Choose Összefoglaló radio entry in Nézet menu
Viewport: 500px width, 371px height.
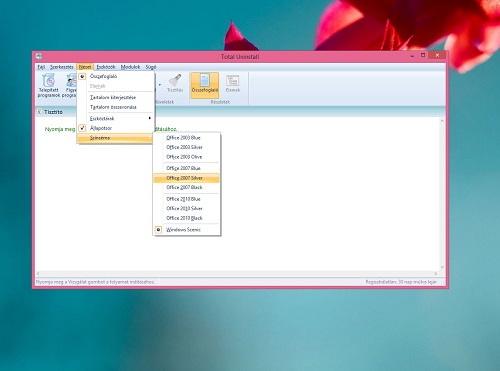click(115, 76)
